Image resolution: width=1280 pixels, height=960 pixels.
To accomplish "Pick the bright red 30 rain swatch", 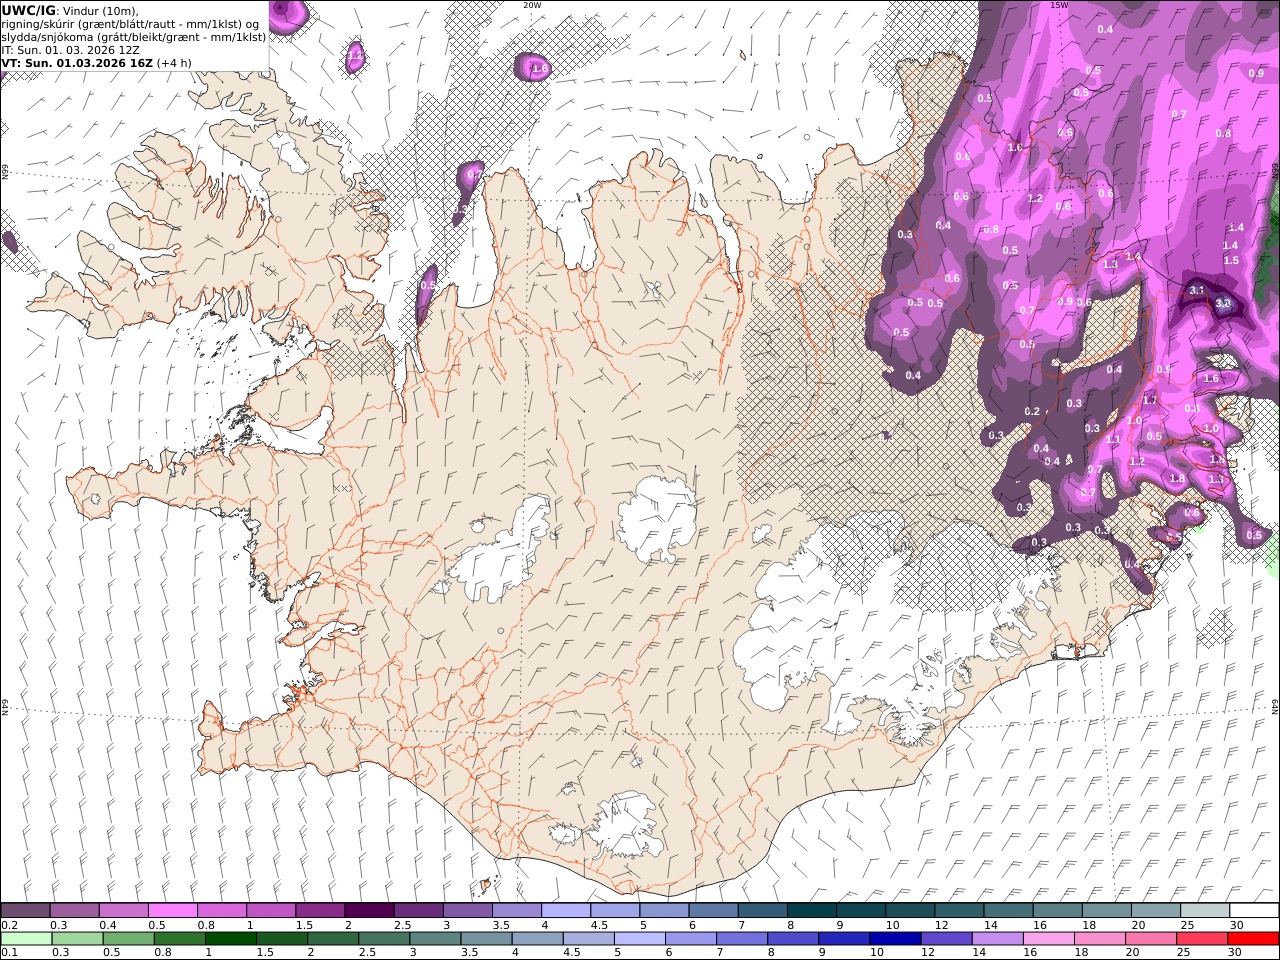I will [1253, 939].
